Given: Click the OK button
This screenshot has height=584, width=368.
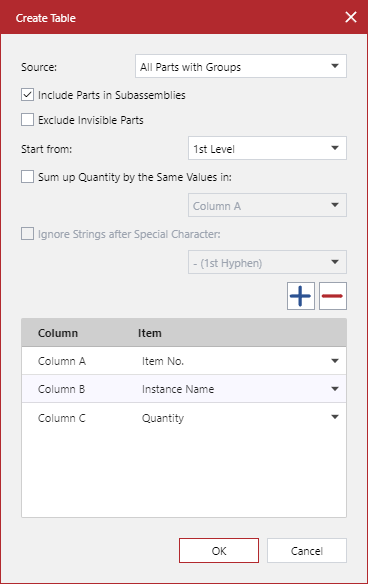Looking at the screenshot, I should click(219, 550).
